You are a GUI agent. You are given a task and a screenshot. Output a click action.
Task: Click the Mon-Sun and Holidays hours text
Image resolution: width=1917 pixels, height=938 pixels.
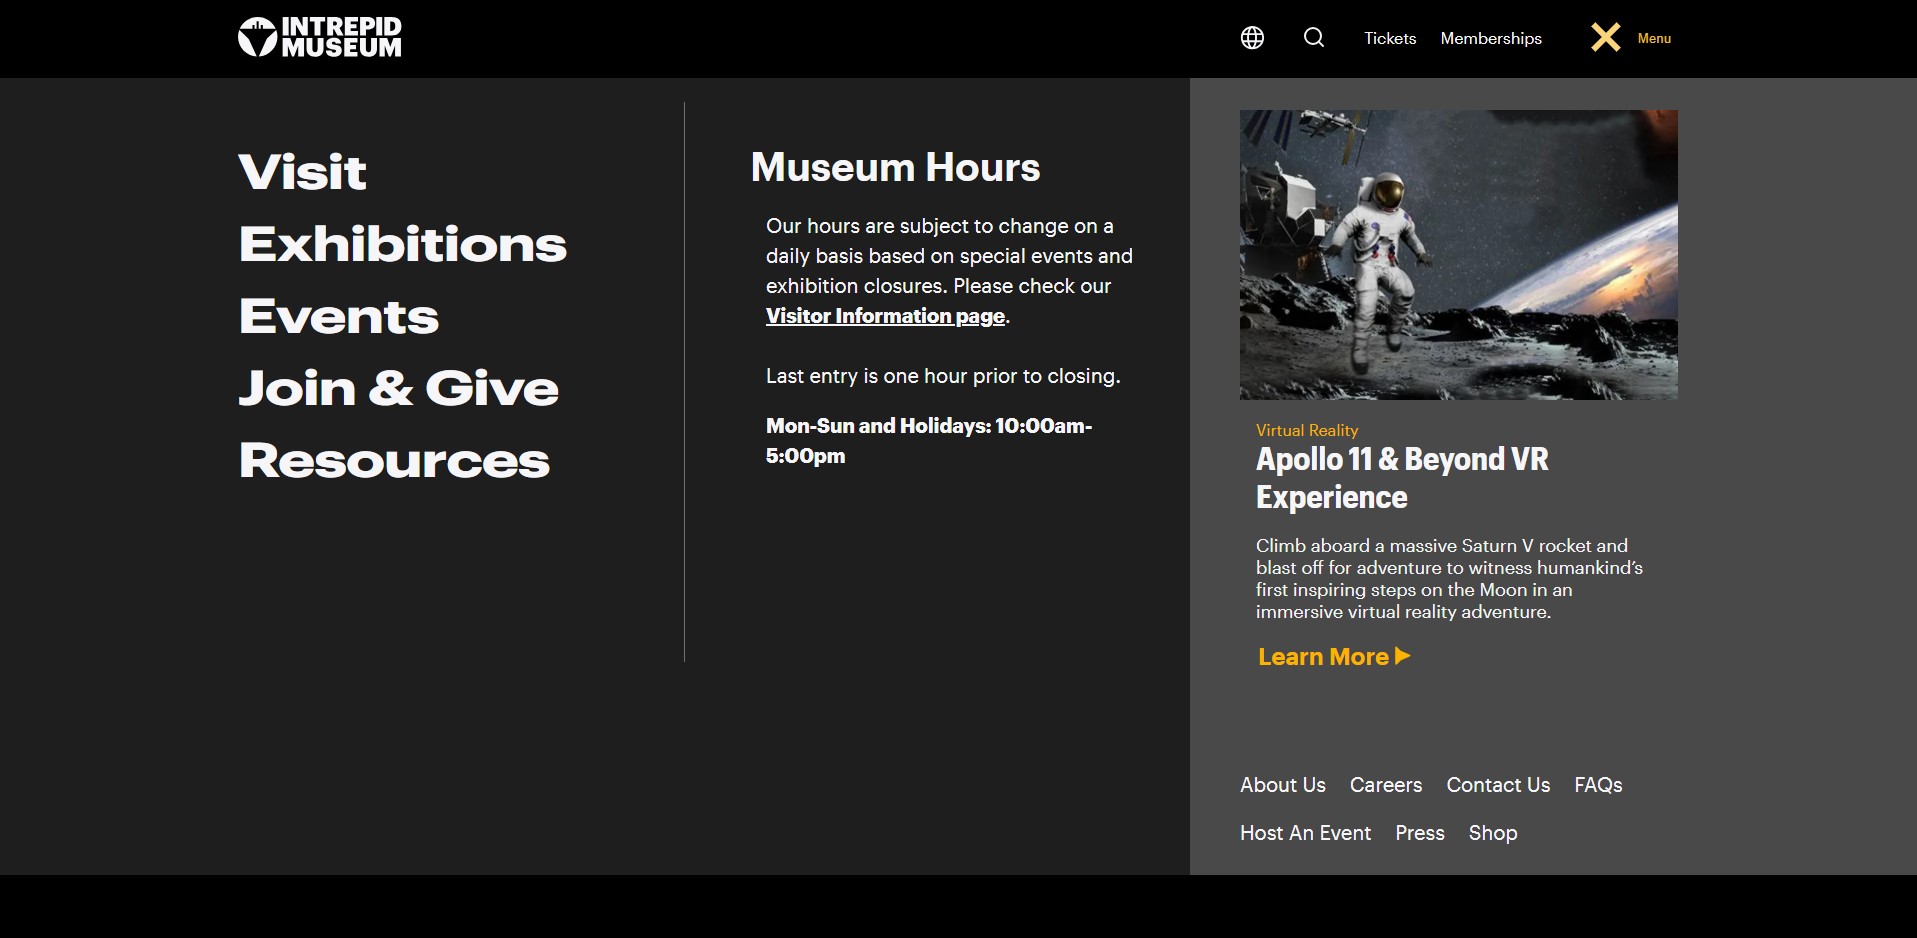929,441
